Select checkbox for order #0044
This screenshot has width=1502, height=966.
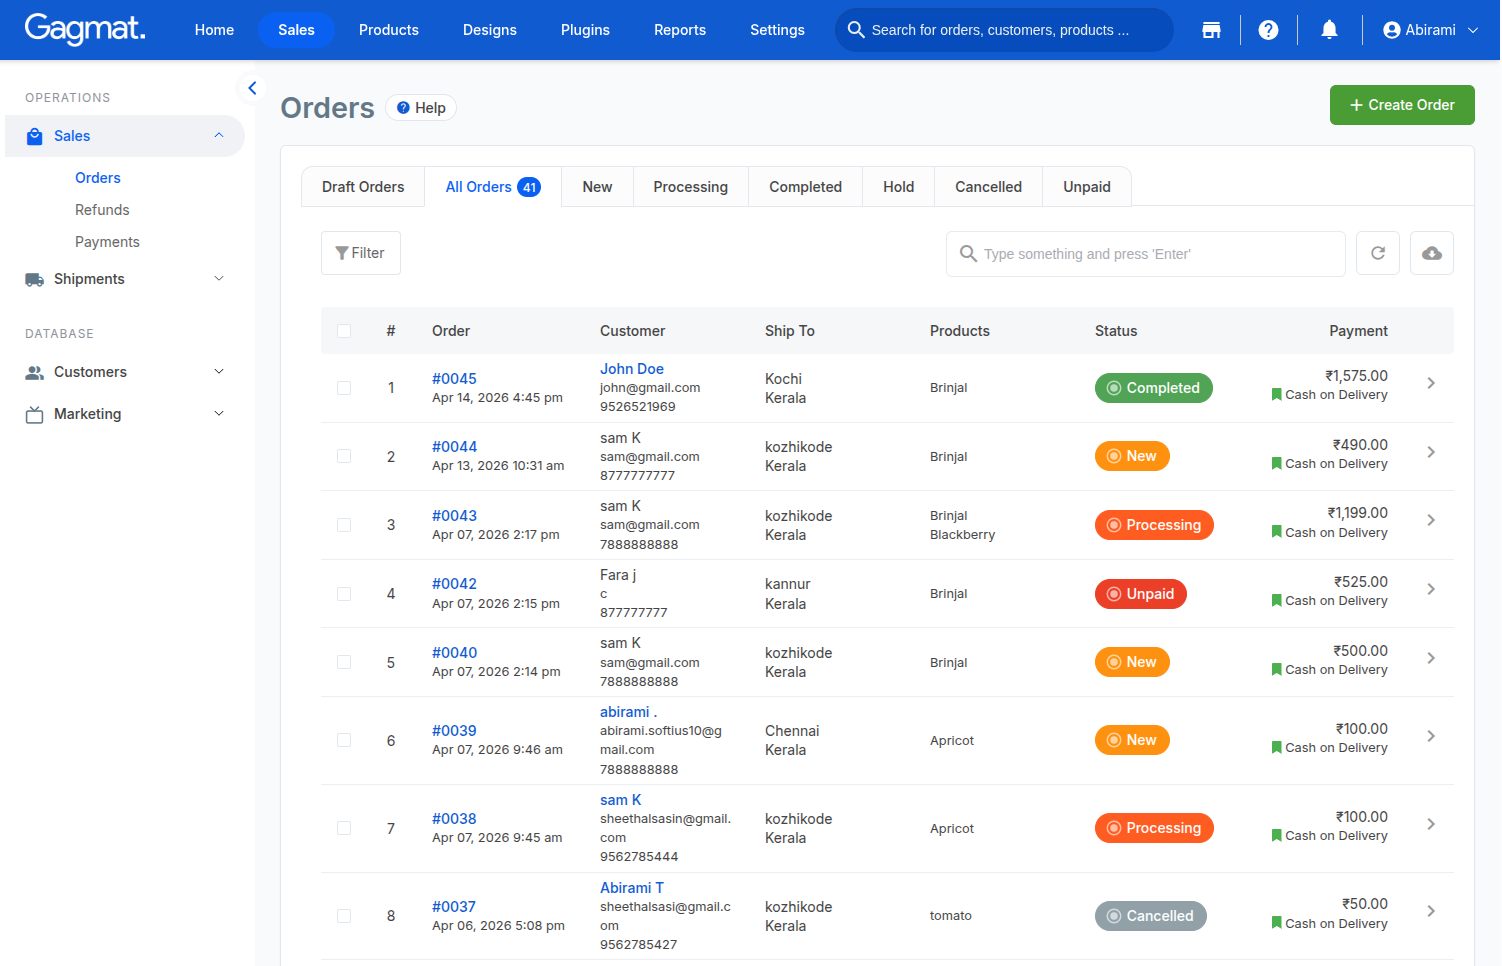click(x=344, y=456)
